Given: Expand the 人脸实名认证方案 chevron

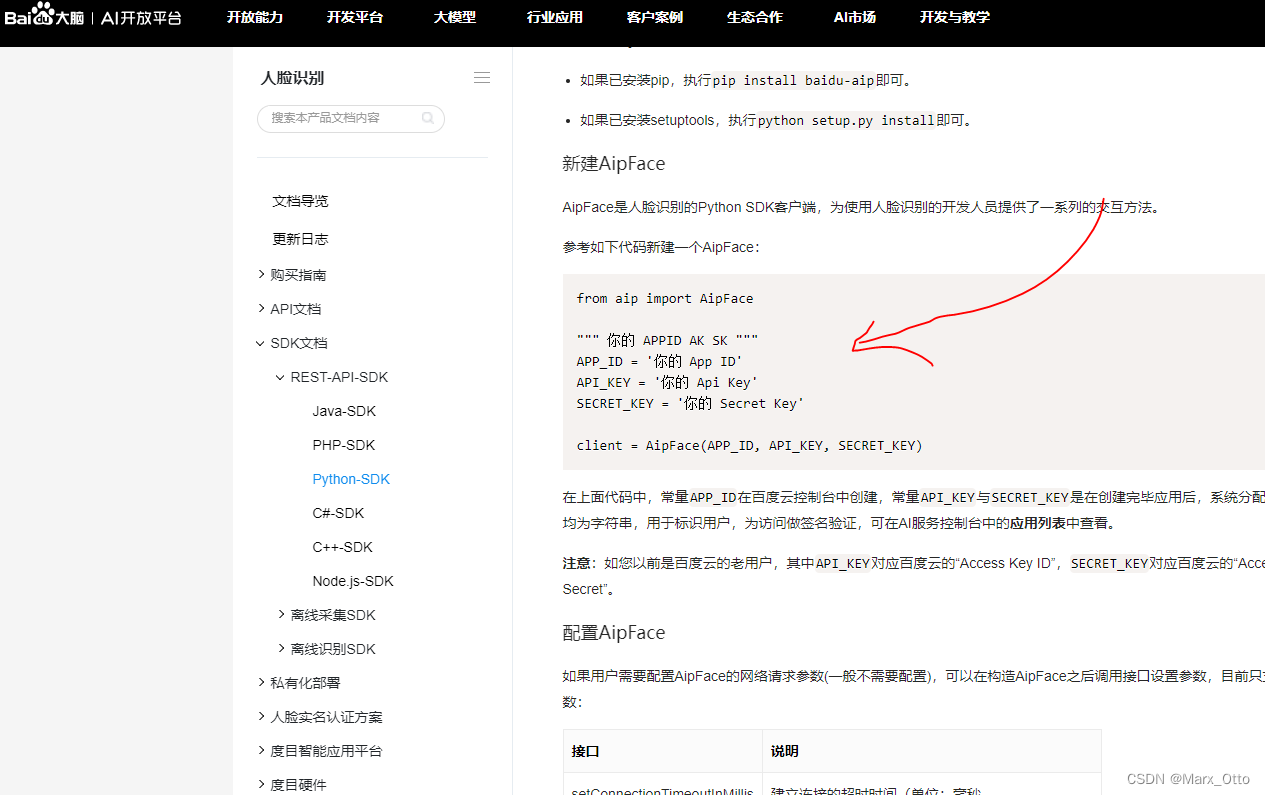Looking at the screenshot, I should (x=261, y=716).
